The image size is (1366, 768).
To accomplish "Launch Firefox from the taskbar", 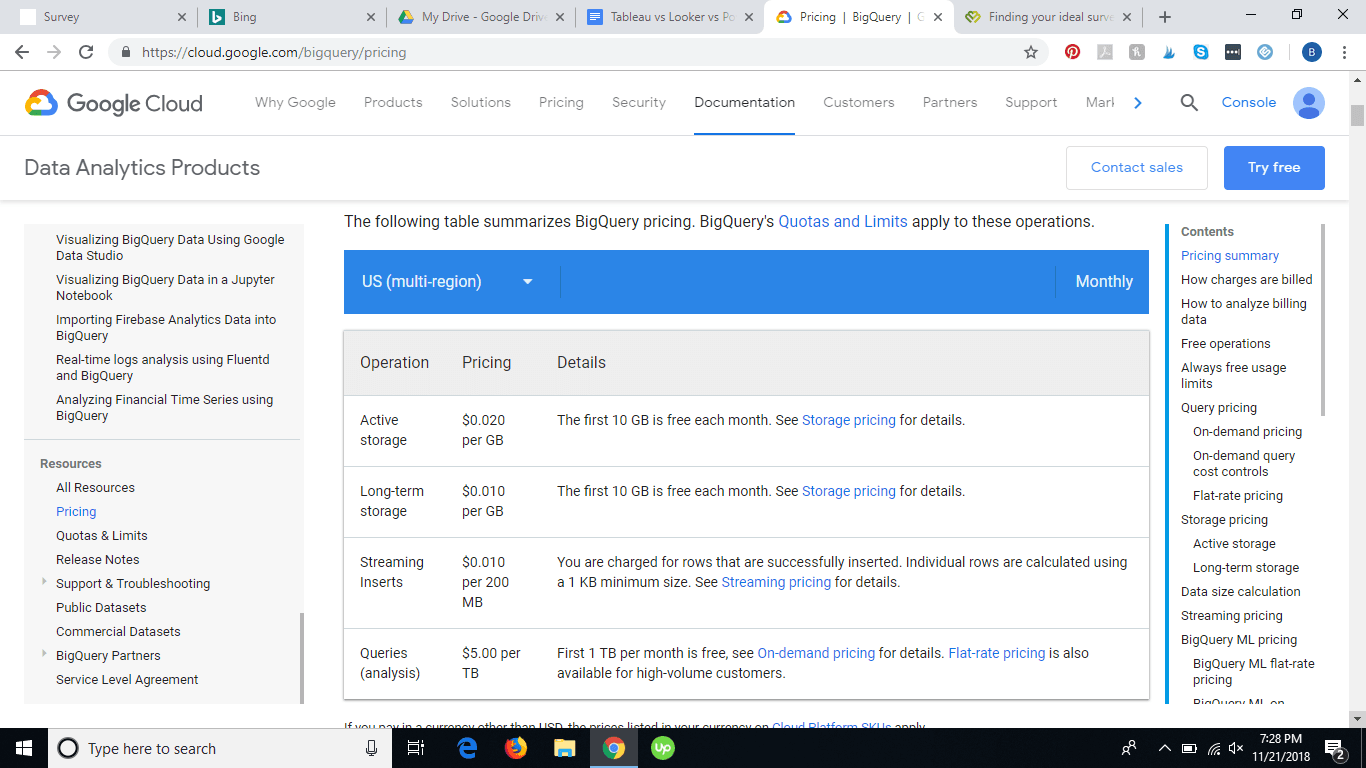I will [516, 748].
